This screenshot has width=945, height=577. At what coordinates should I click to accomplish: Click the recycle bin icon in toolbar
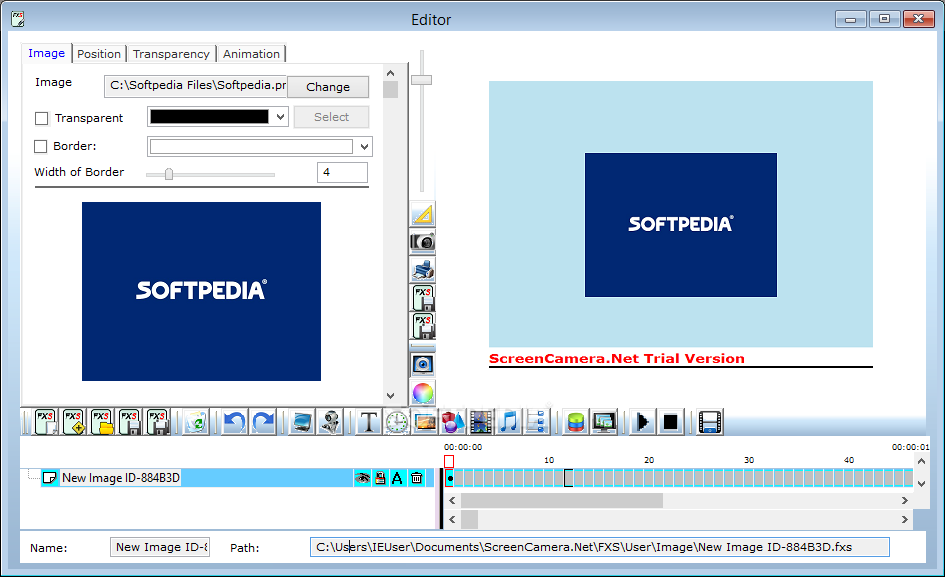point(196,422)
